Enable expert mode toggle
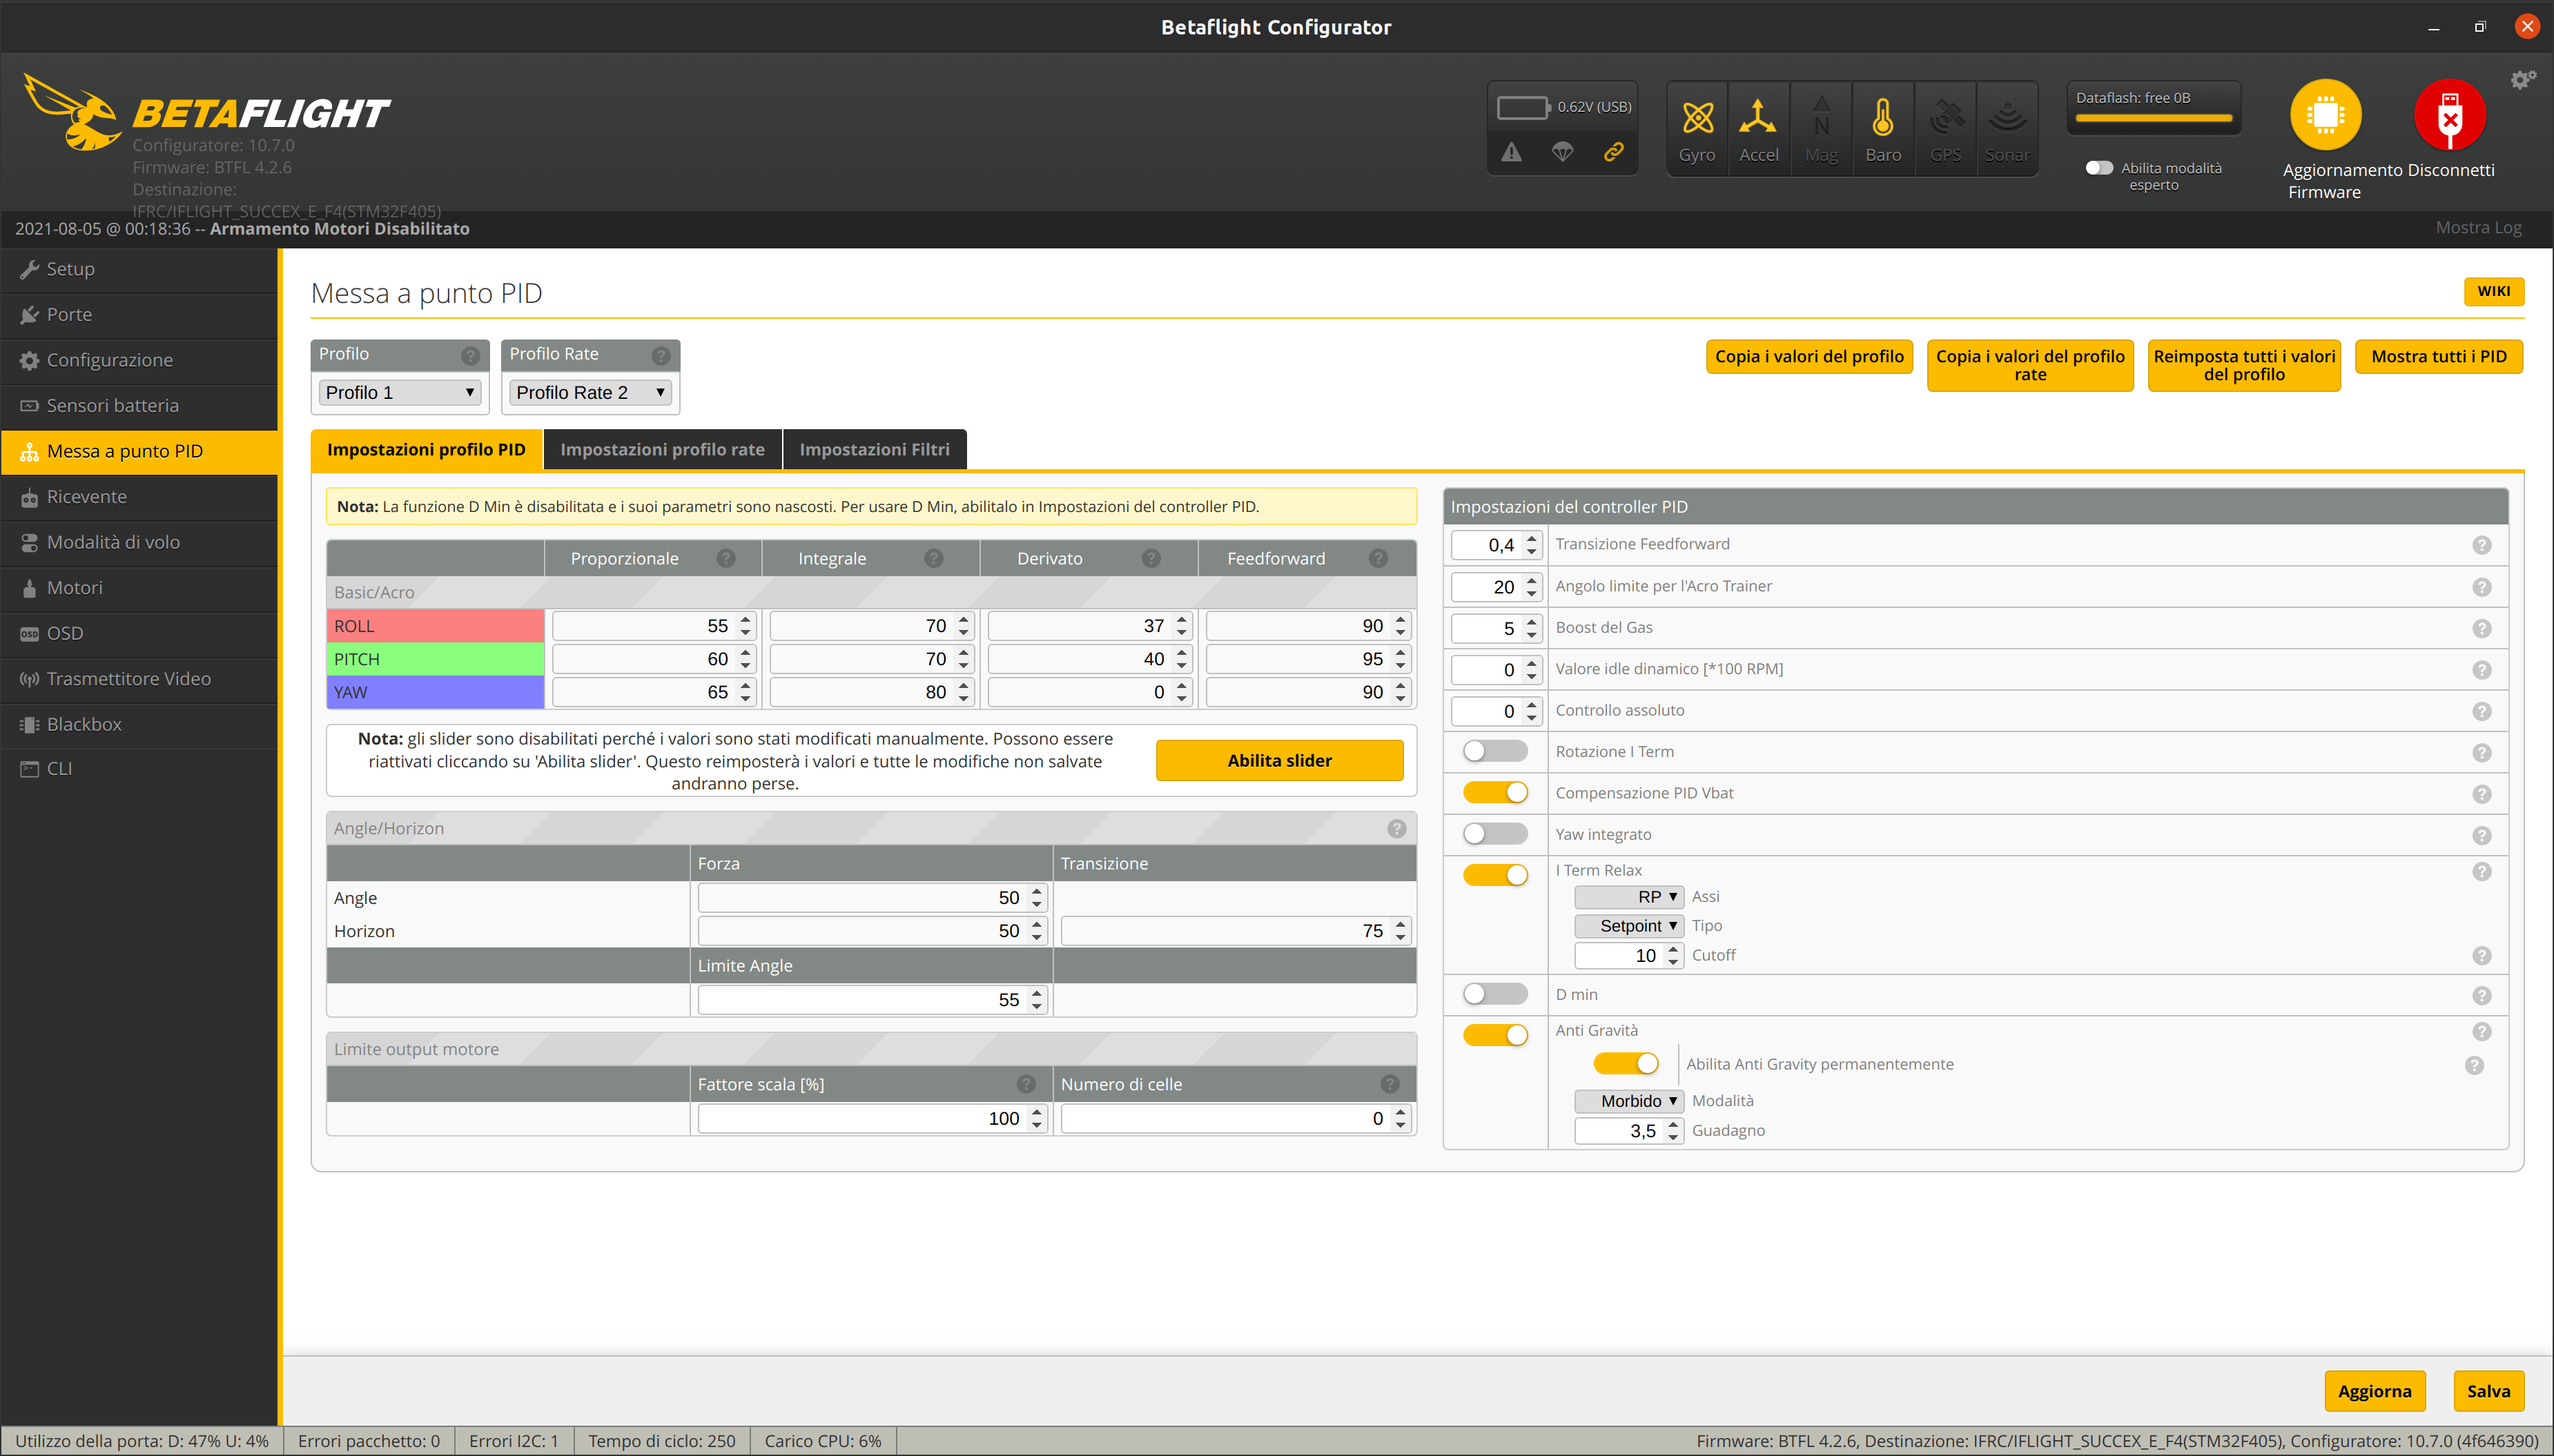 pos(2099,168)
